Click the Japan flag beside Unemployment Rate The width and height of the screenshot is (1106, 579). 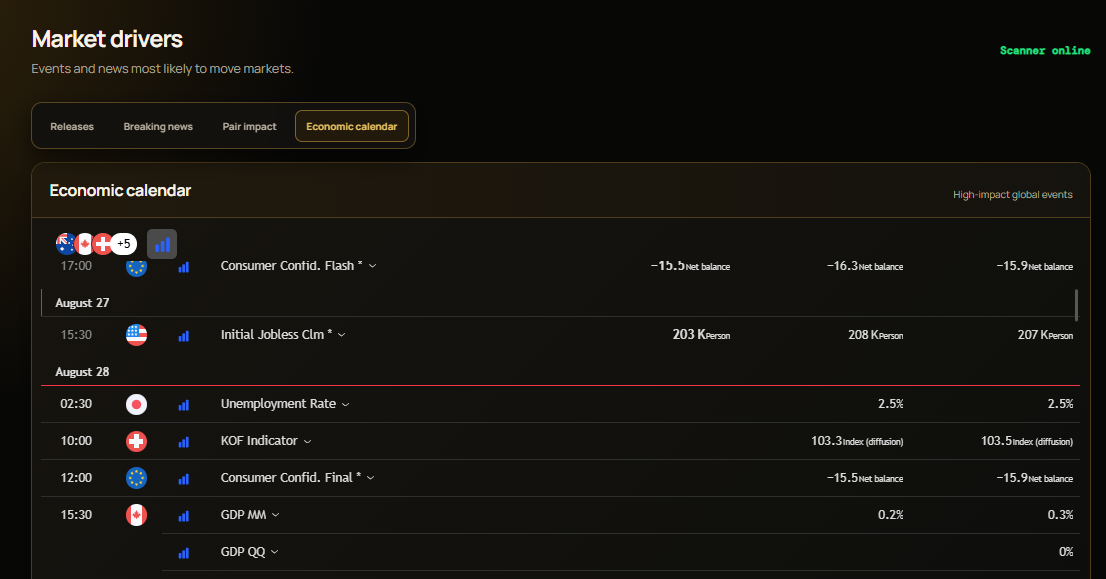[x=136, y=404]
